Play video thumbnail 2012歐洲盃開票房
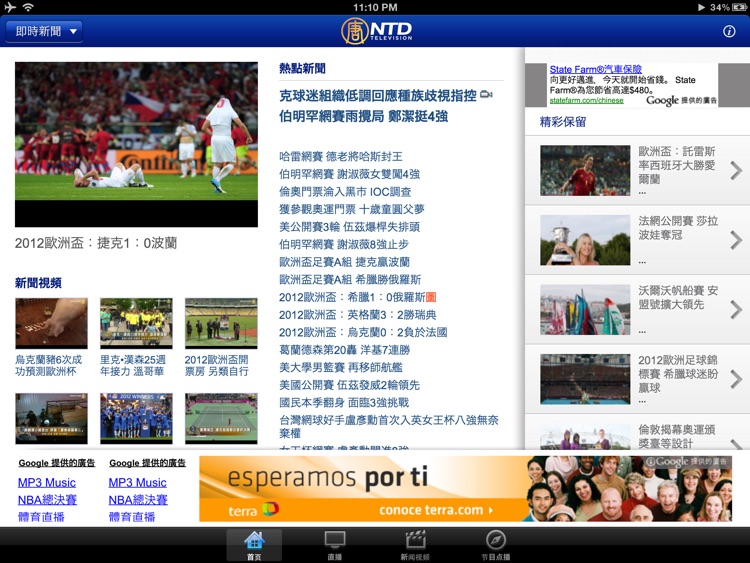The height and width of the screenshot is (563, 750). [221, 323]
